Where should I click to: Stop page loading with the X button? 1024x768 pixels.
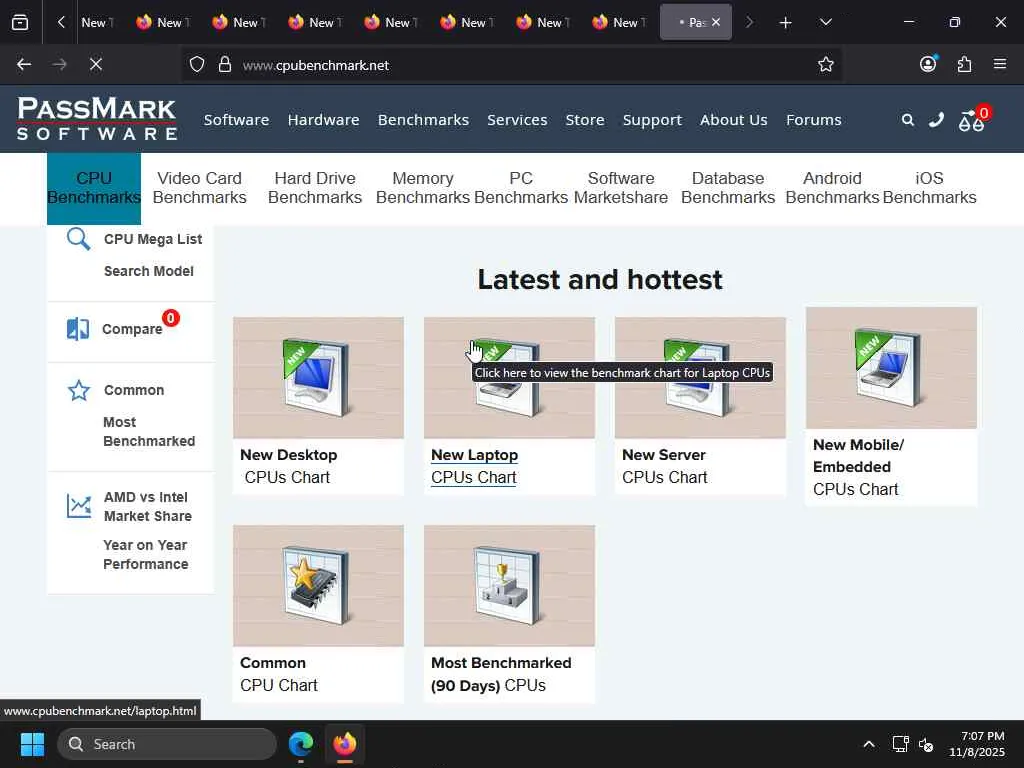(x=95, y=65)
